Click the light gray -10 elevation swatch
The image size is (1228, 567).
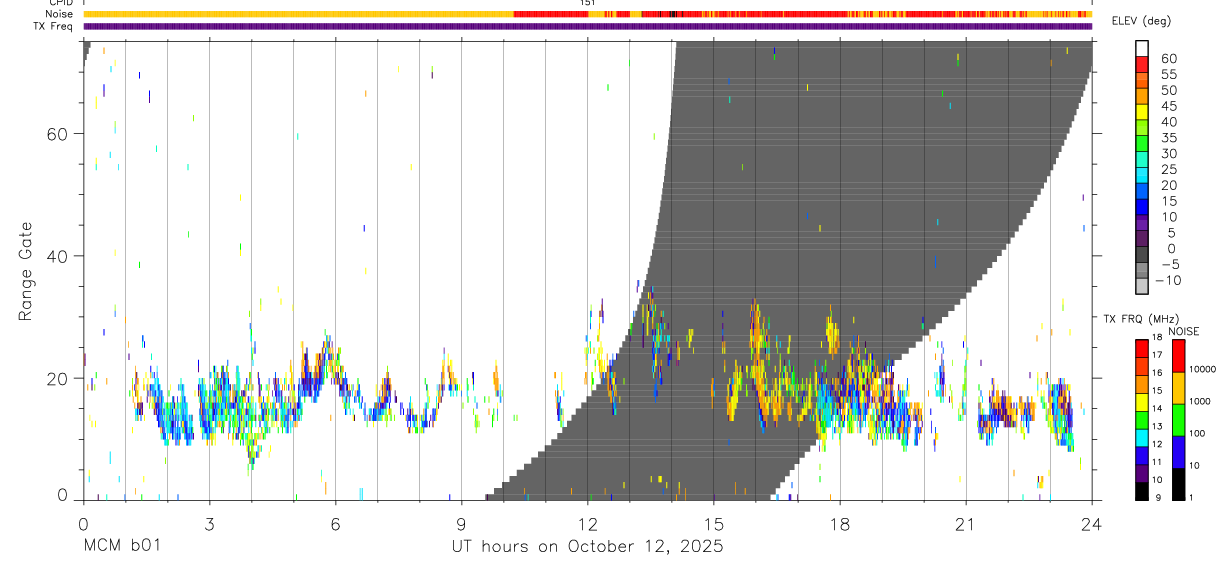point(1141,286)
